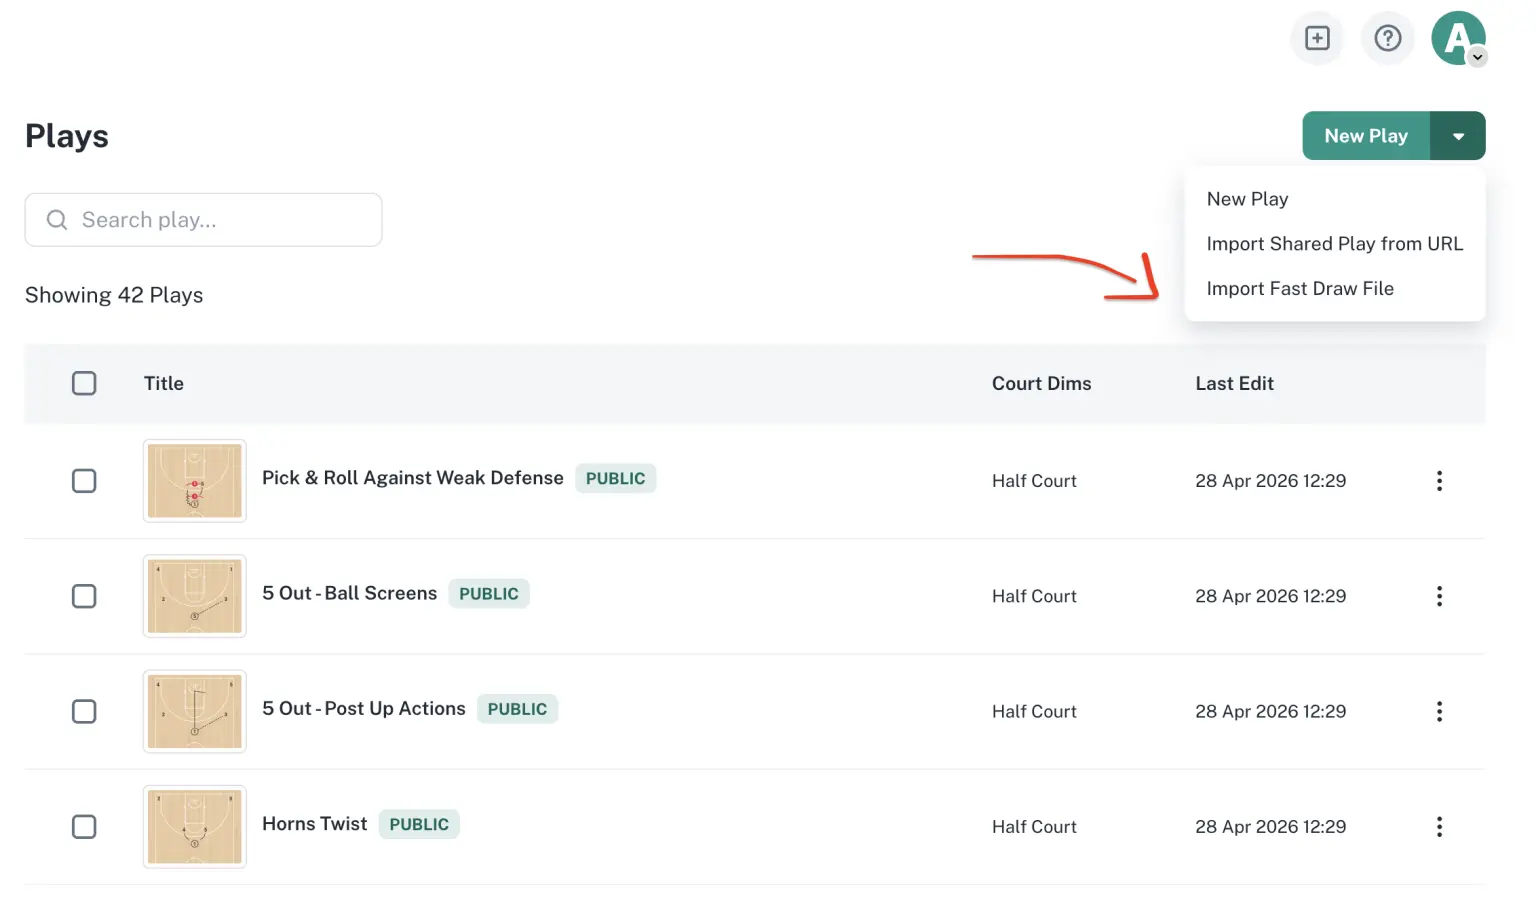Open the 5 Out - Post Up Actions thumbnail
This screenshot has height=898, width=1536.
tap(195, 711)
